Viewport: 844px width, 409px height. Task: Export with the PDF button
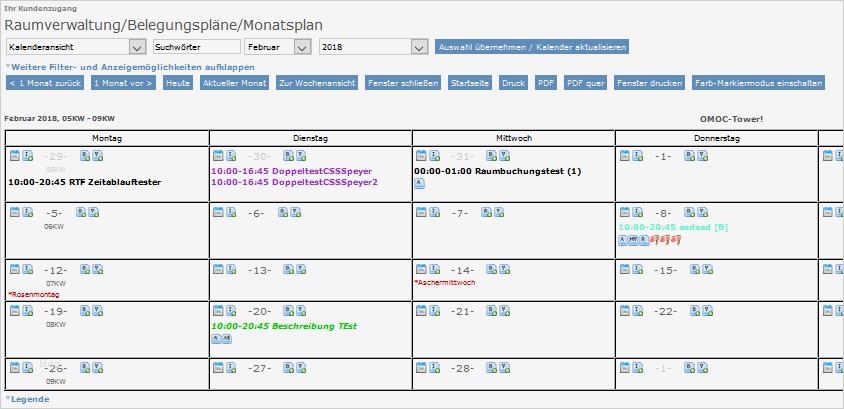[x=546, y=83]
